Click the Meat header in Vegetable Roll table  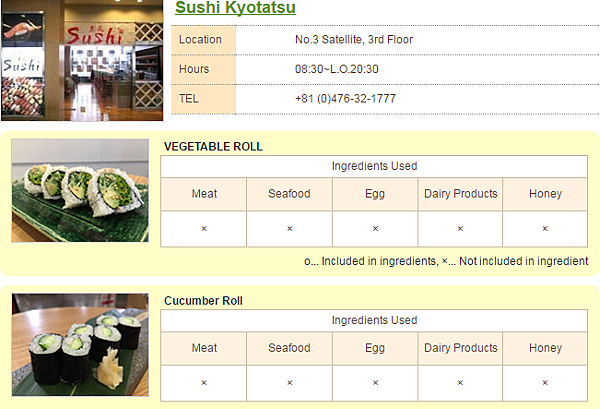point(204,194)
